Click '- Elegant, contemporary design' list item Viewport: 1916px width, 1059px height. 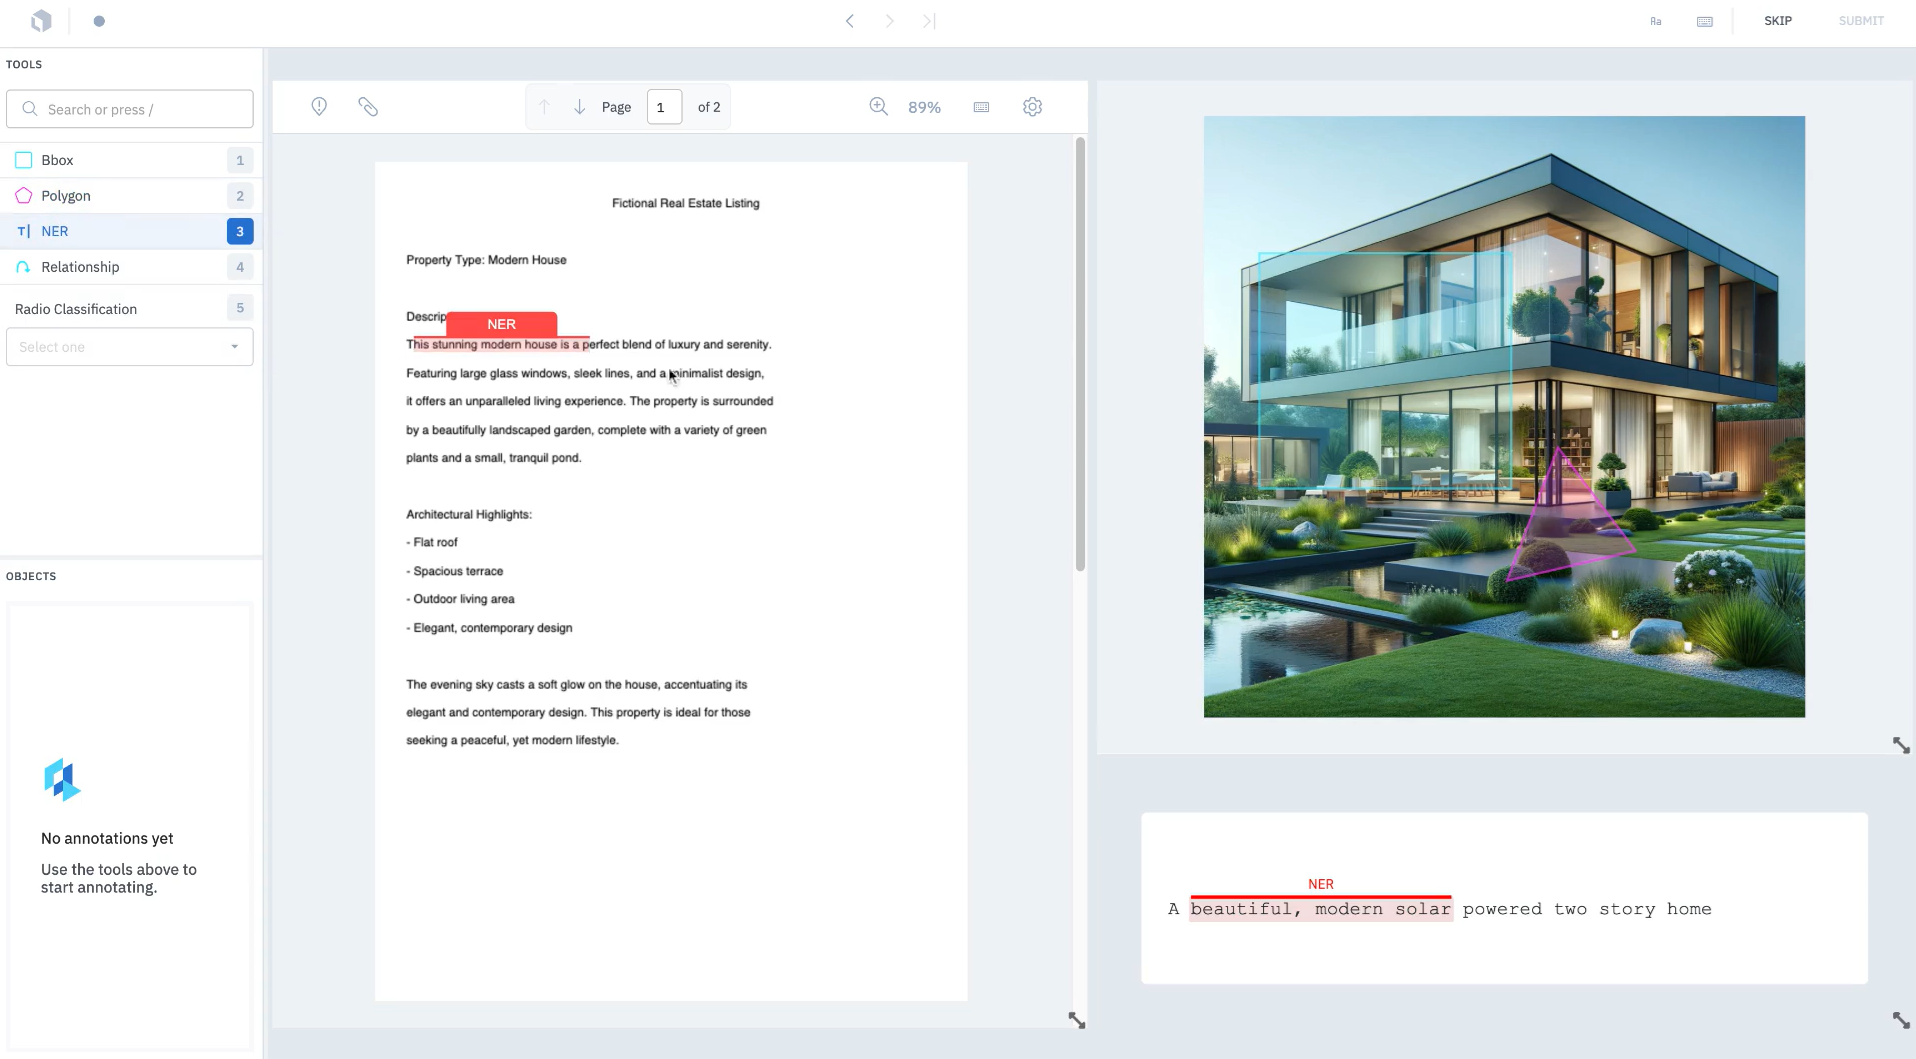[x=489, y=628]
